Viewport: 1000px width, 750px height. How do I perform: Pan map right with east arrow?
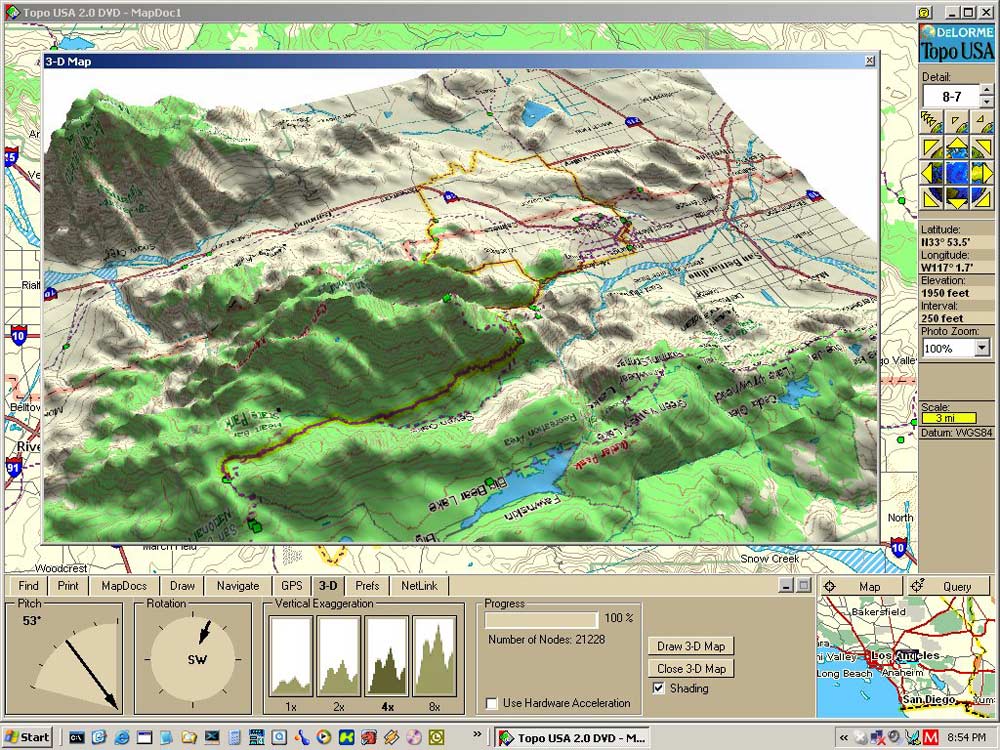982,173
